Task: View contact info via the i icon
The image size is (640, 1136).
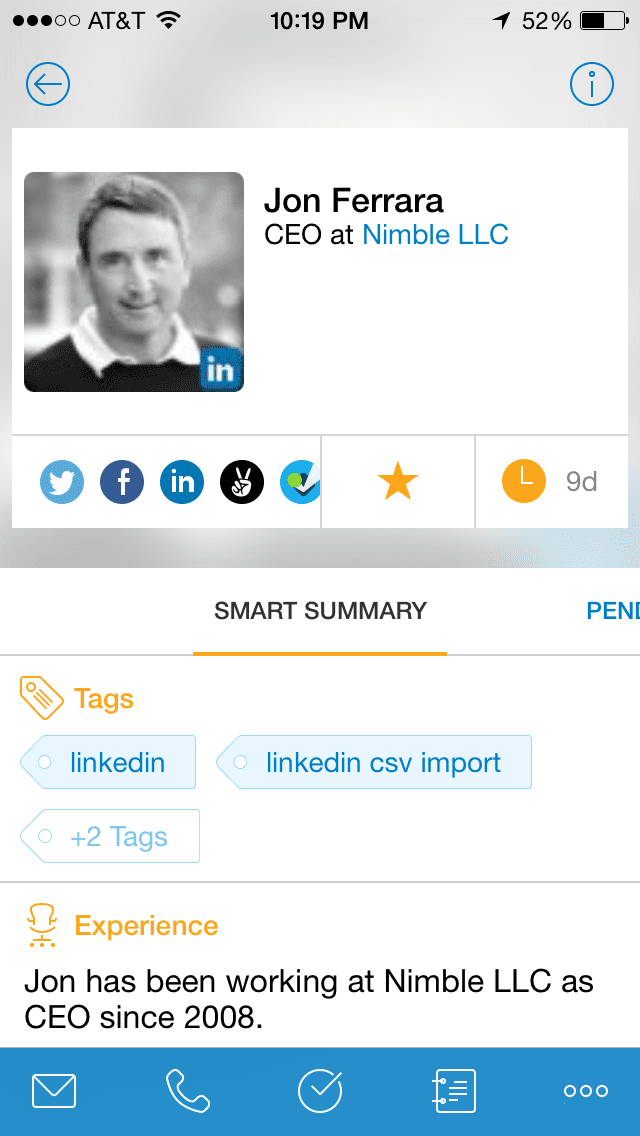Action: coord(591,84)
